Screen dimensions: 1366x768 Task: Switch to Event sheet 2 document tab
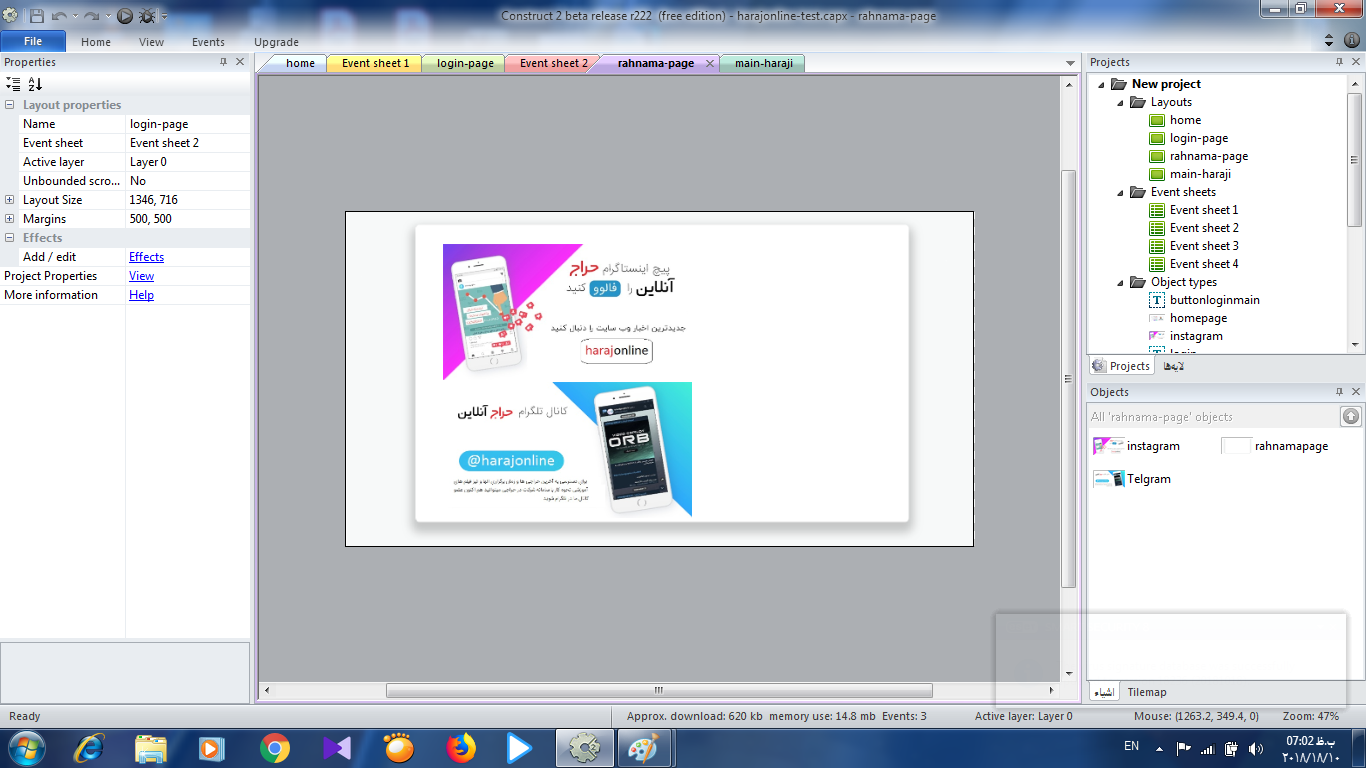pyautogui.click(x=554, y=63)
